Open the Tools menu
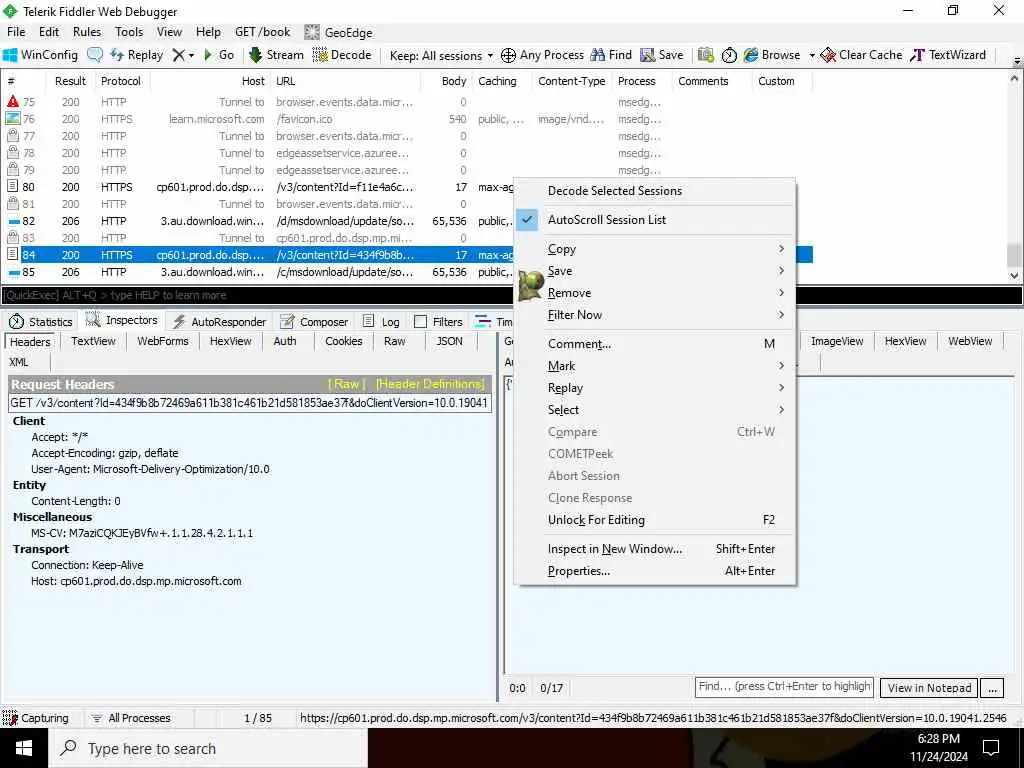Viewport: 1024px width, 768px height. pyautogui.click(x=129, y=32)
